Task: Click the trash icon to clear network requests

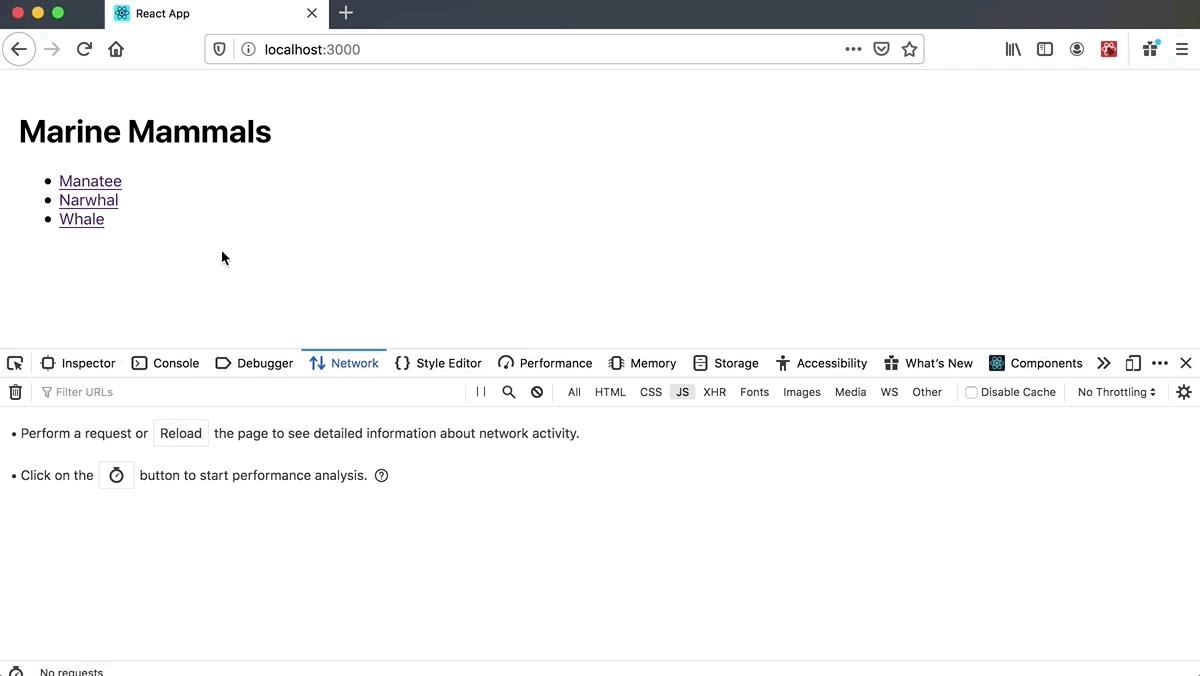Action: (x=15, y=391)
